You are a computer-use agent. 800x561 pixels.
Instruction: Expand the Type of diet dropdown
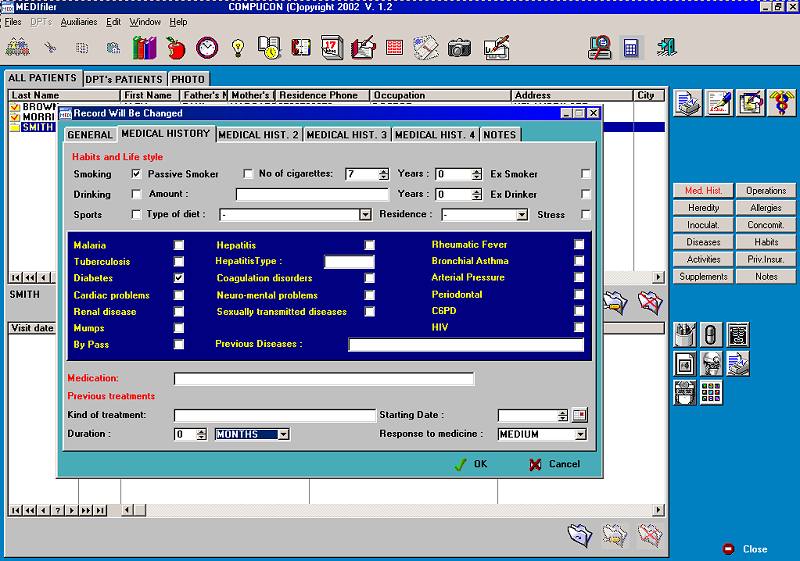(365, 215)
